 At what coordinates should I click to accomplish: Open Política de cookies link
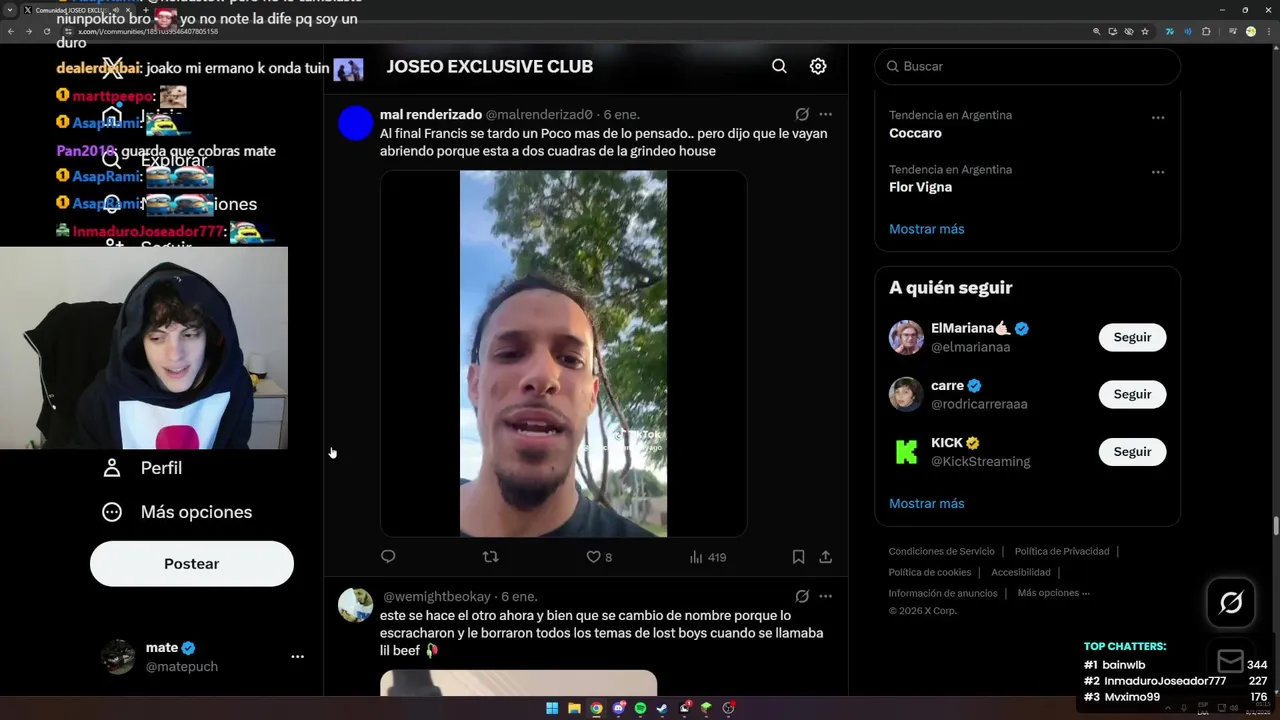tap(930, 572)
